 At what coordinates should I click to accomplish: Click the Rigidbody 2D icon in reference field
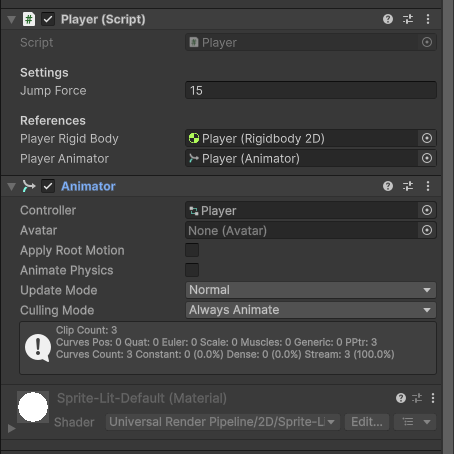[x=194, y=138]
